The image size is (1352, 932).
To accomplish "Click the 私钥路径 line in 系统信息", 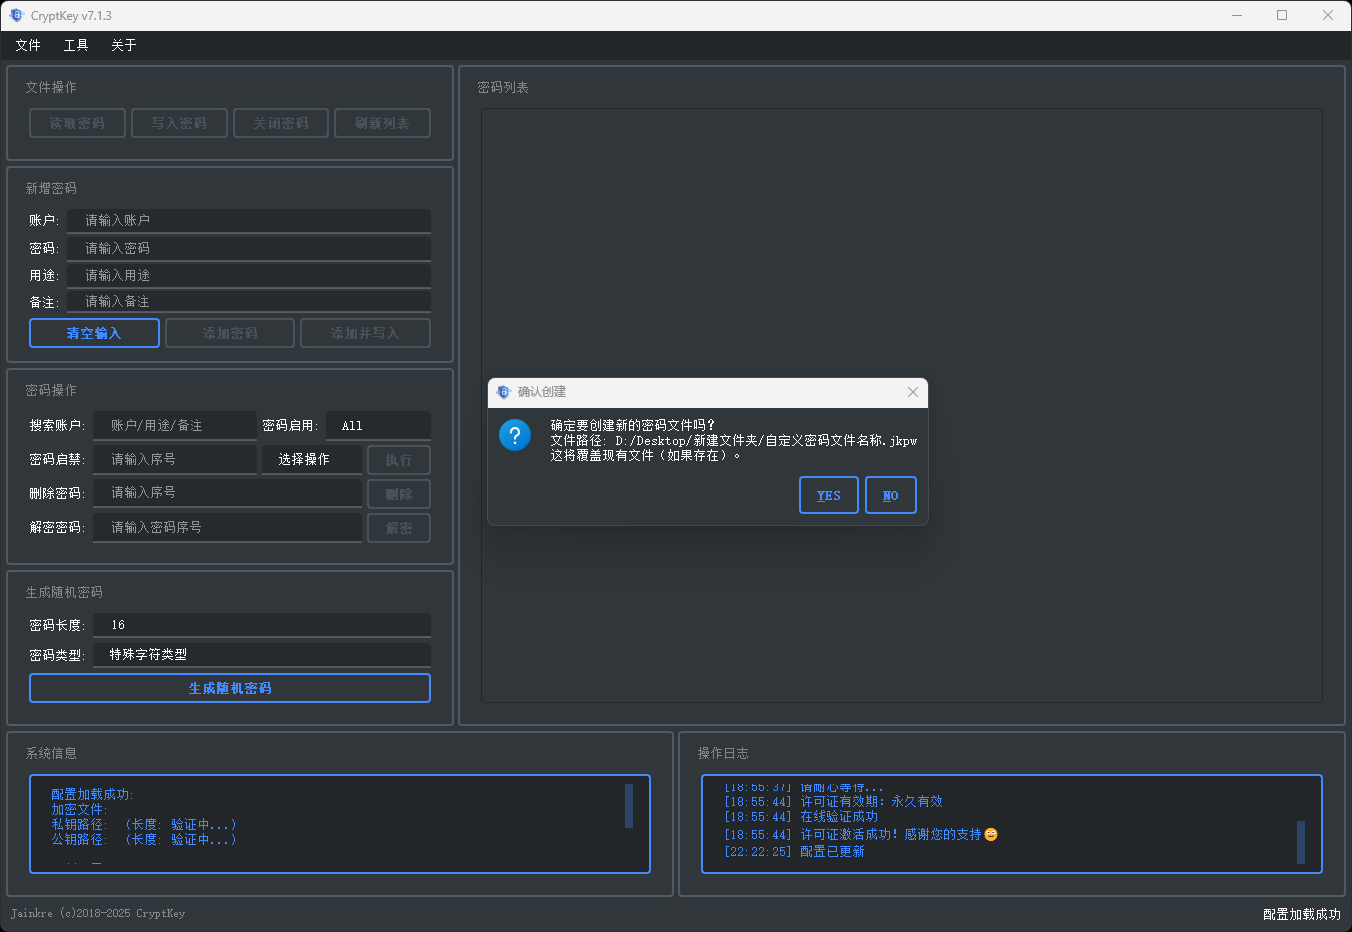I will coord(144,824).
